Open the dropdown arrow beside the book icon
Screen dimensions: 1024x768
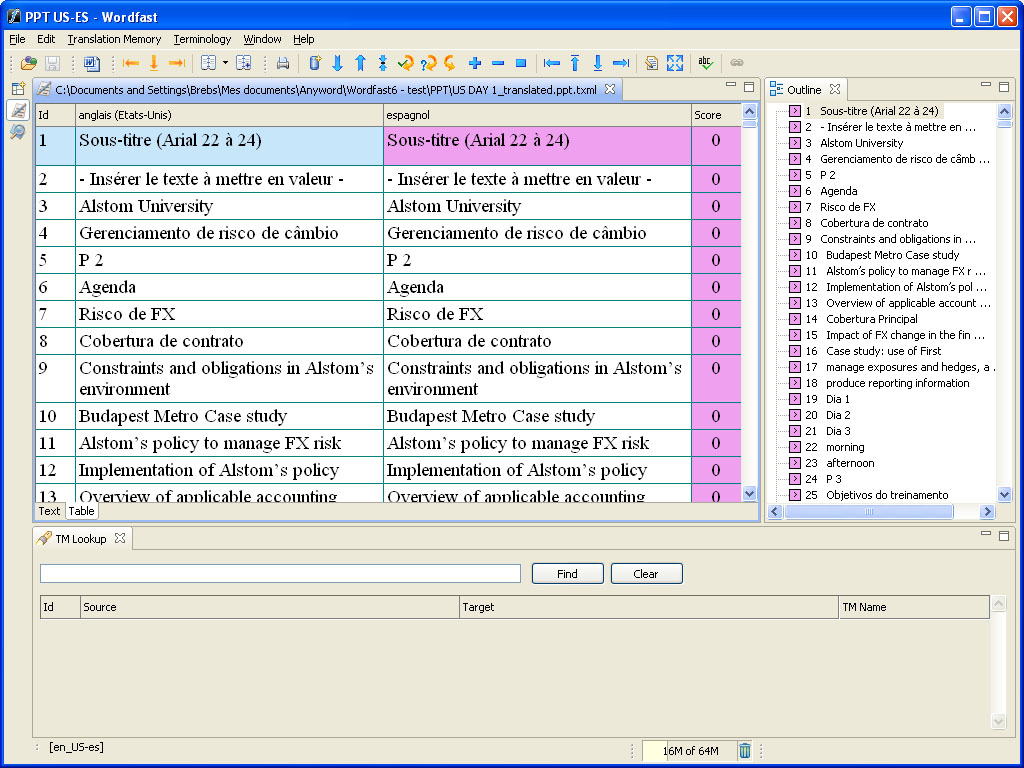point(225,63)
